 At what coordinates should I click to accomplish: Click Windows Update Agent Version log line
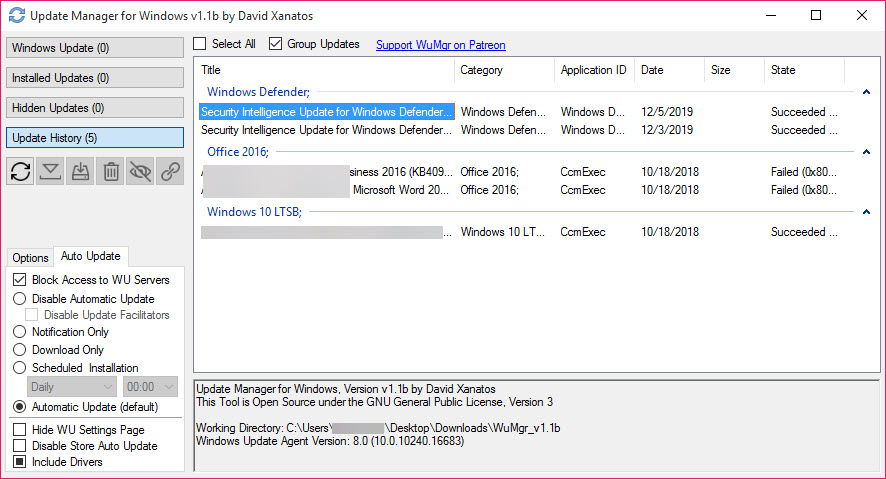(x=330, y=441)
